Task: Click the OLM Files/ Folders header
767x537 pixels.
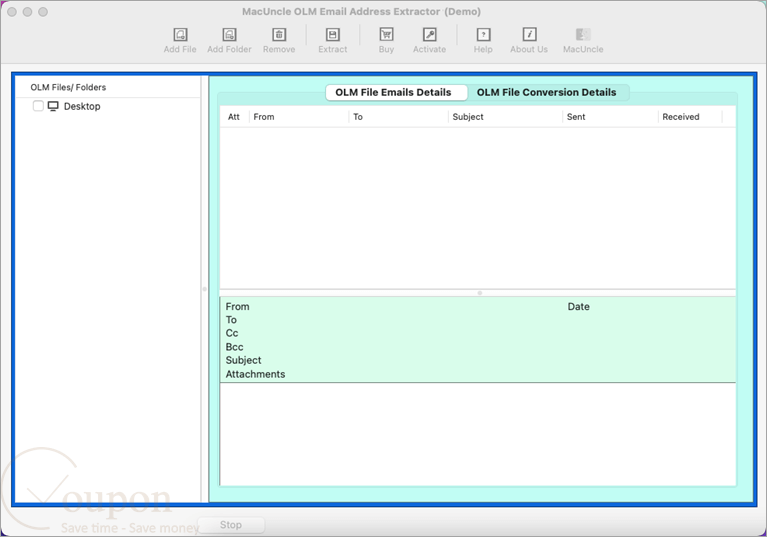Action: 68,88
